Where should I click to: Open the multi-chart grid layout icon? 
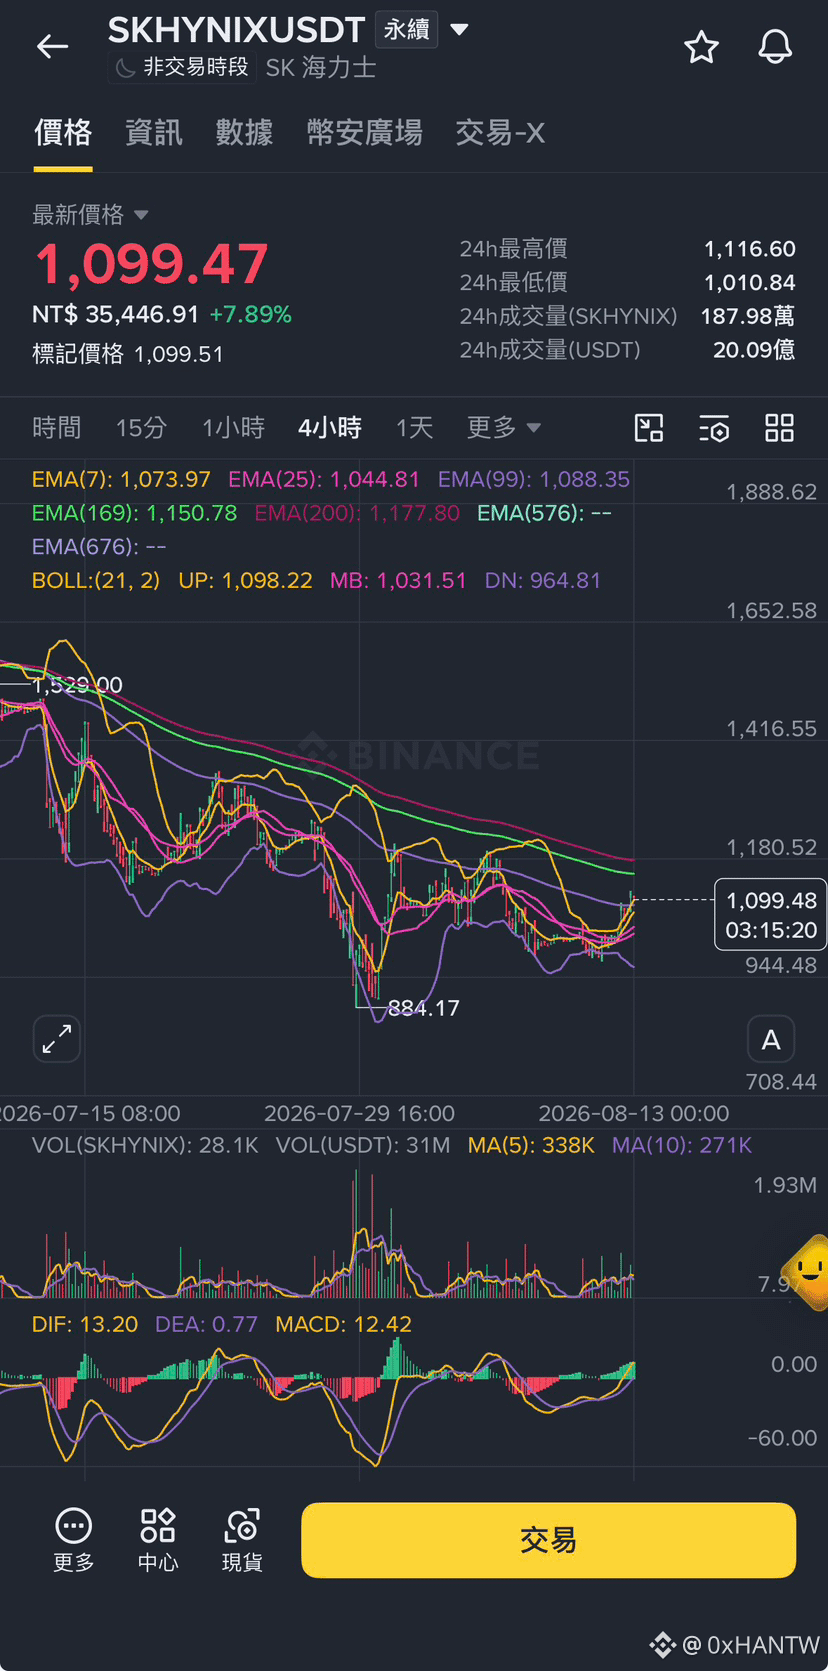click(x=779, y=428)
